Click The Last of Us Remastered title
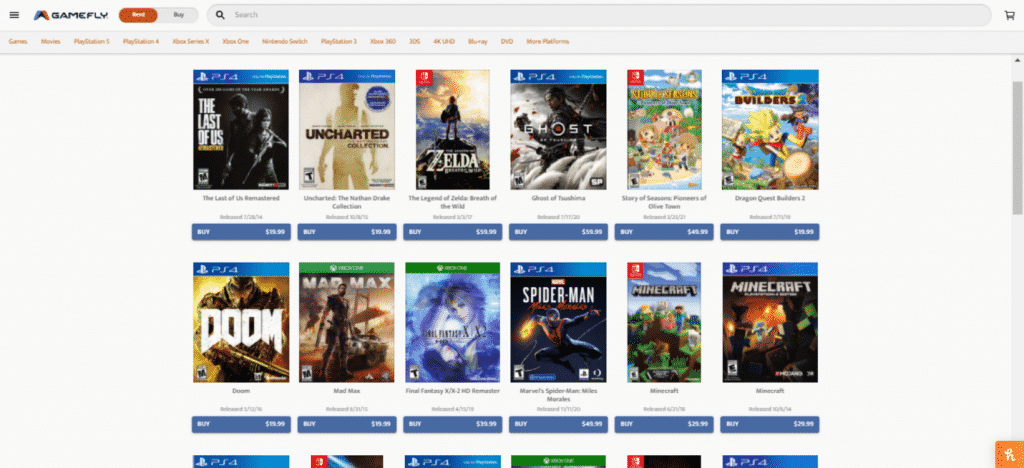Viewport: 1024px width, 468px height. point(241,198)
